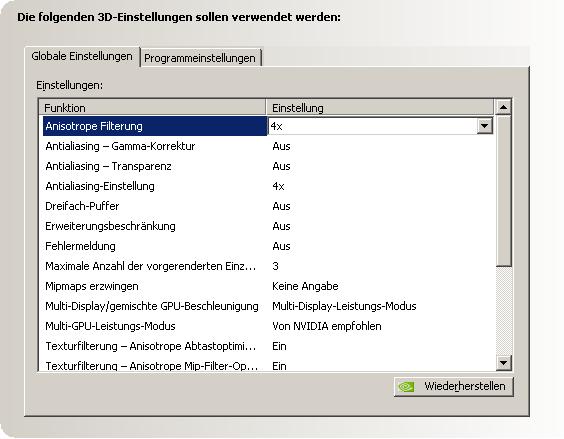
Task: Select the Antialiasing-Einstellung row
Action: point(268,186)
